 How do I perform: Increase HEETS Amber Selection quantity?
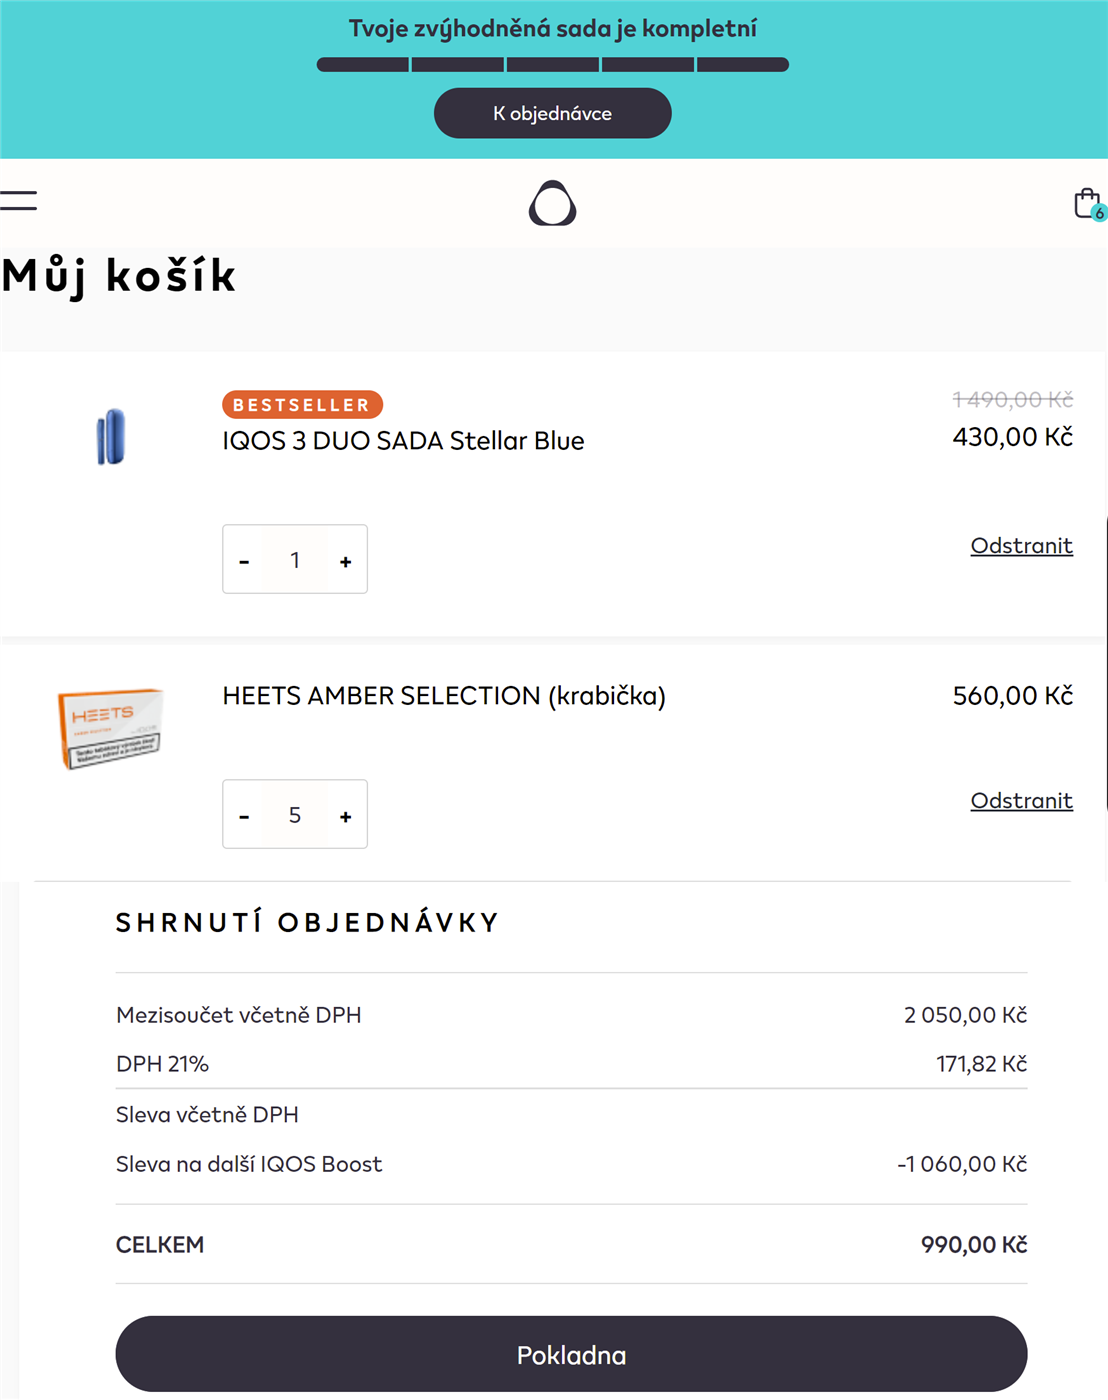click(x=346, y=815)
